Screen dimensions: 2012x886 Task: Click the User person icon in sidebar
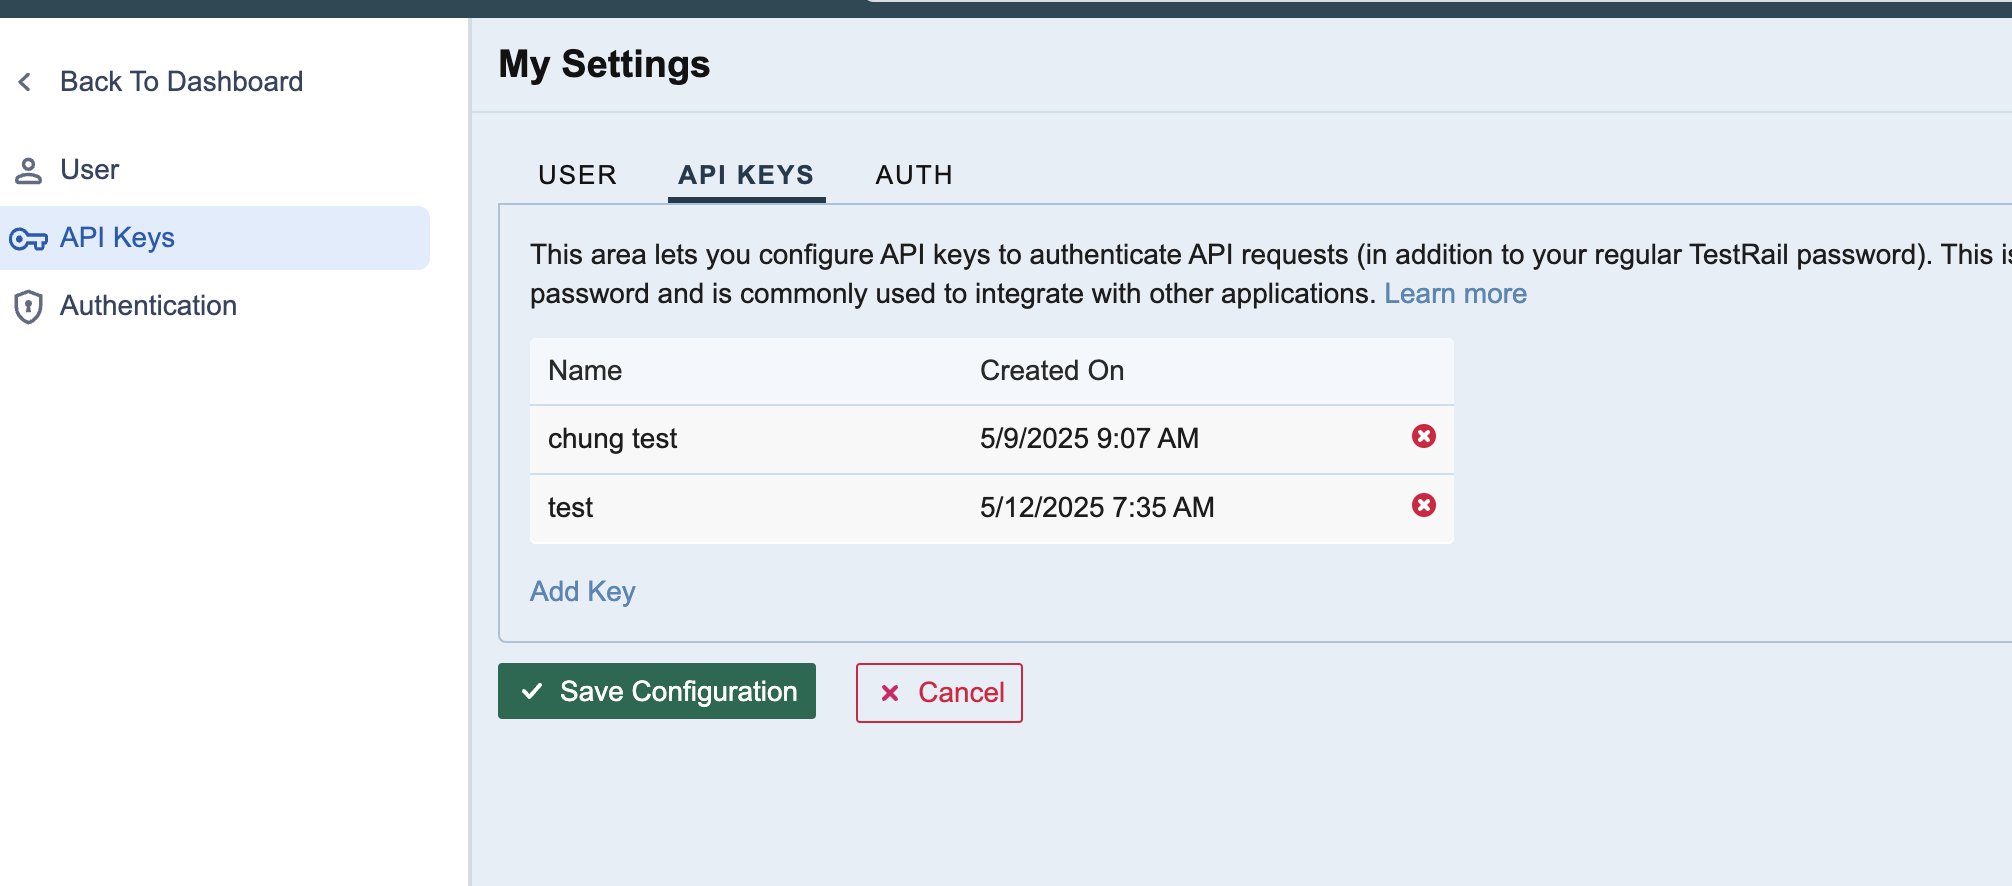tap(28, 171)
